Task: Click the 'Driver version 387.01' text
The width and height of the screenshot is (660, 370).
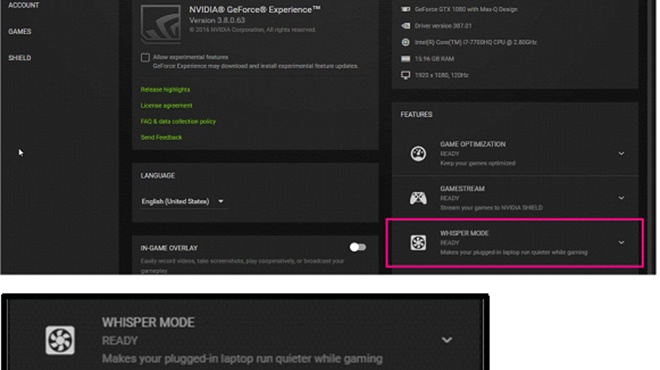Action: 443,26
